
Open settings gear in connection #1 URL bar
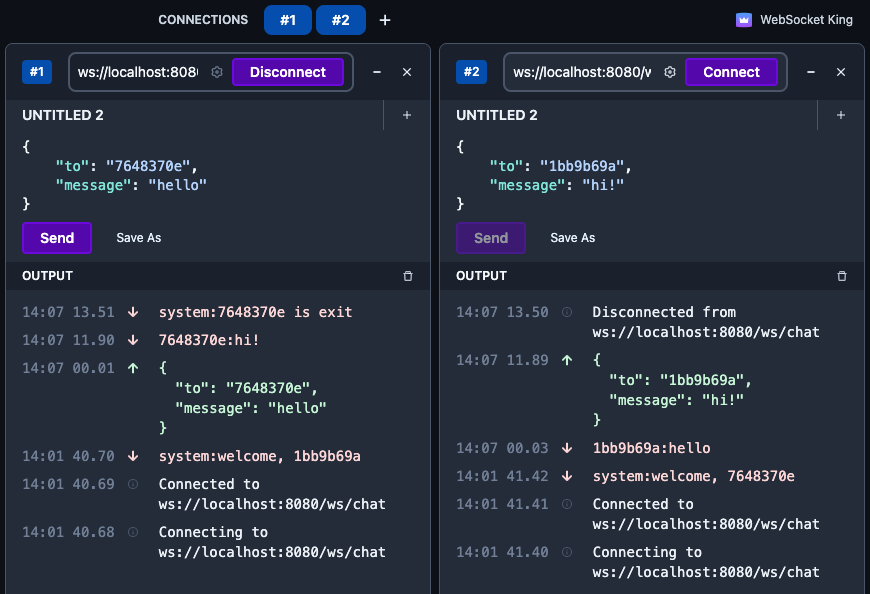(217, 72)
